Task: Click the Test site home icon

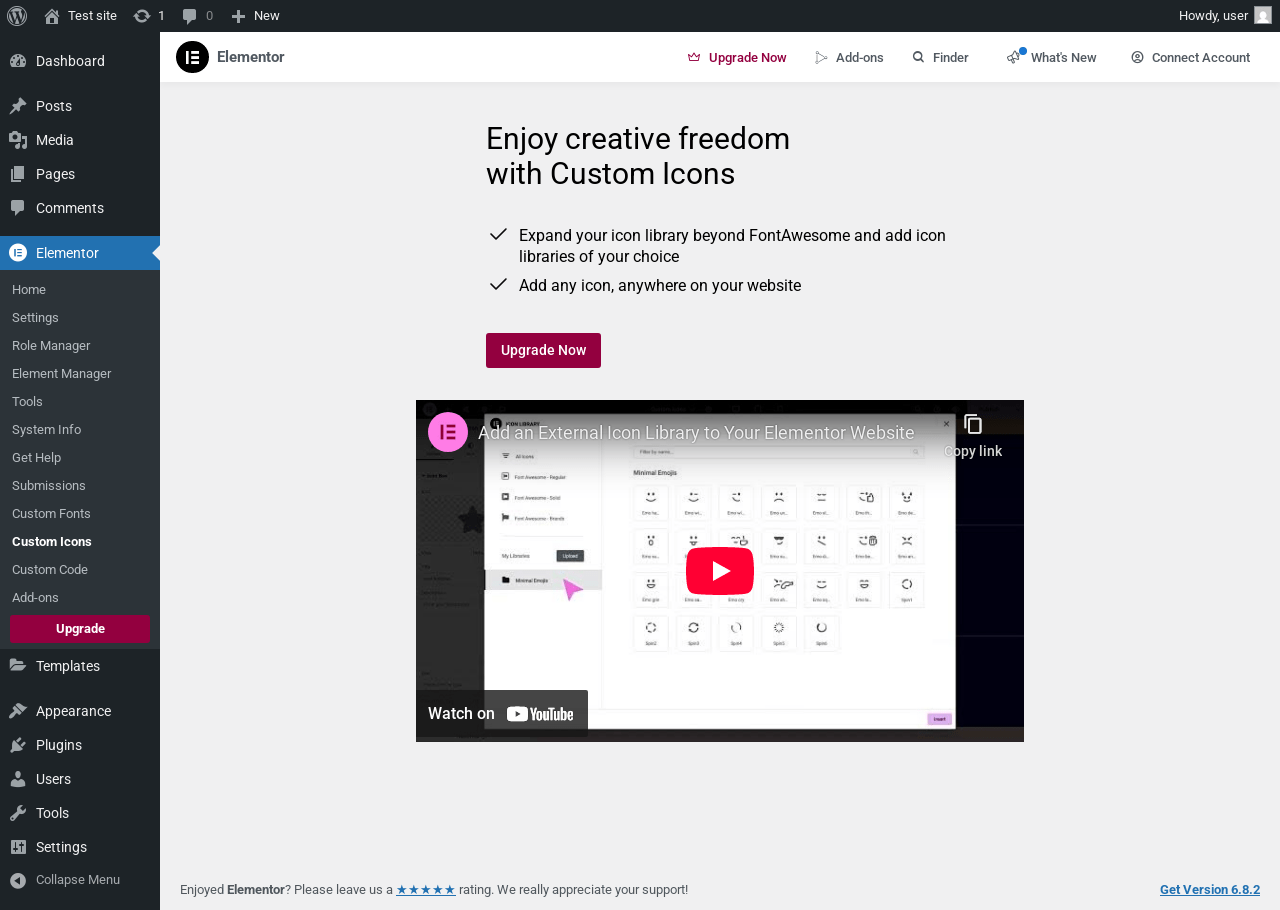Action: (52, 16)
